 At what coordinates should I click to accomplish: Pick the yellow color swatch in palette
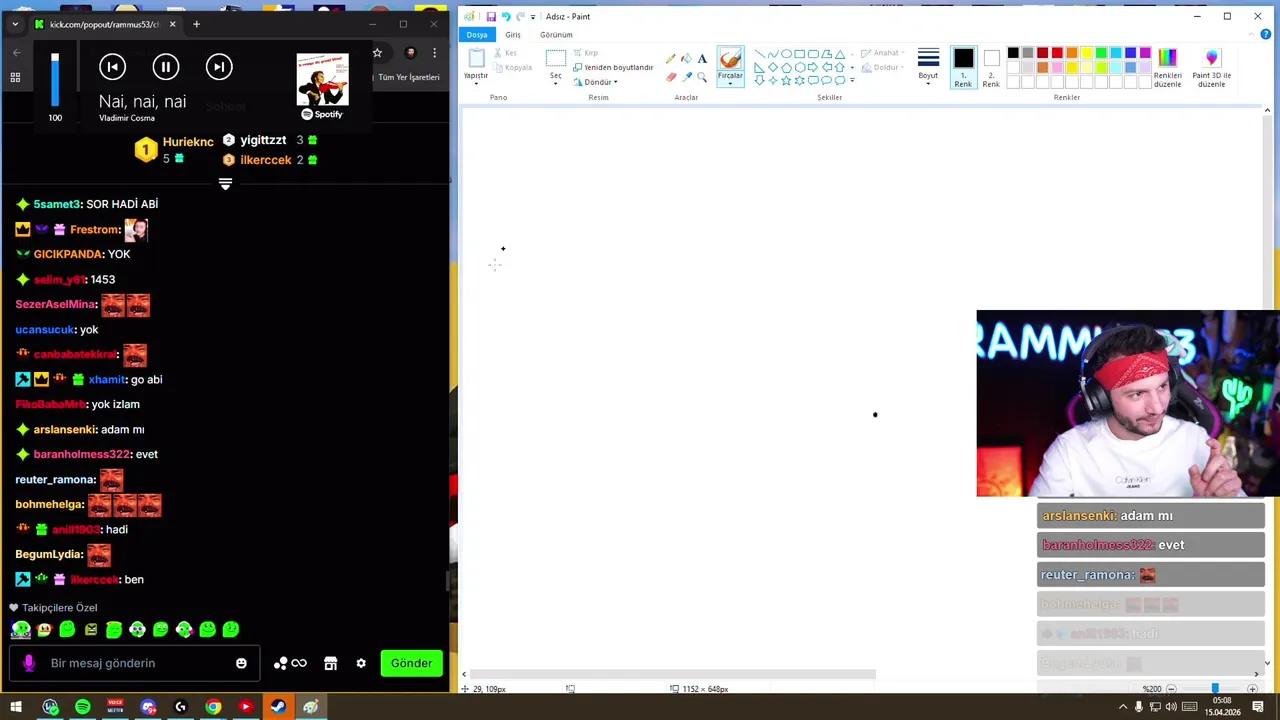[x=1086, y=53]
